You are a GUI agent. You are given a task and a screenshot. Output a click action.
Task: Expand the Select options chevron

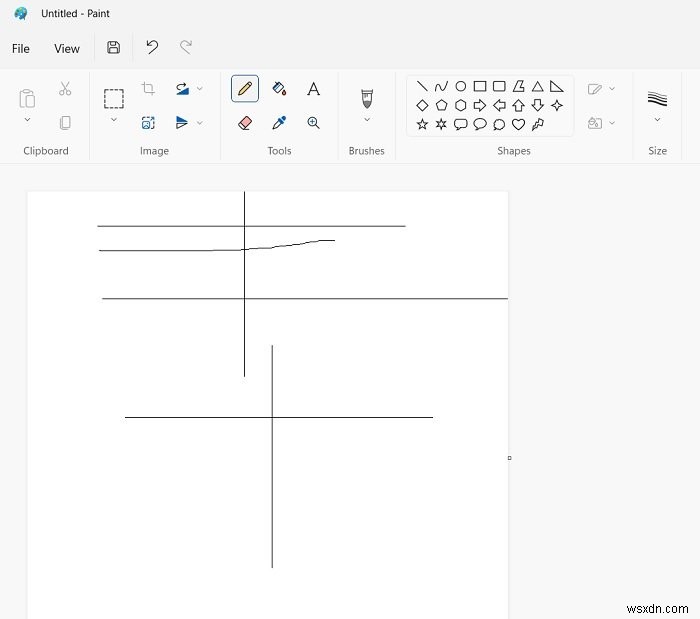pyautogui.click(x=114, y=120)
